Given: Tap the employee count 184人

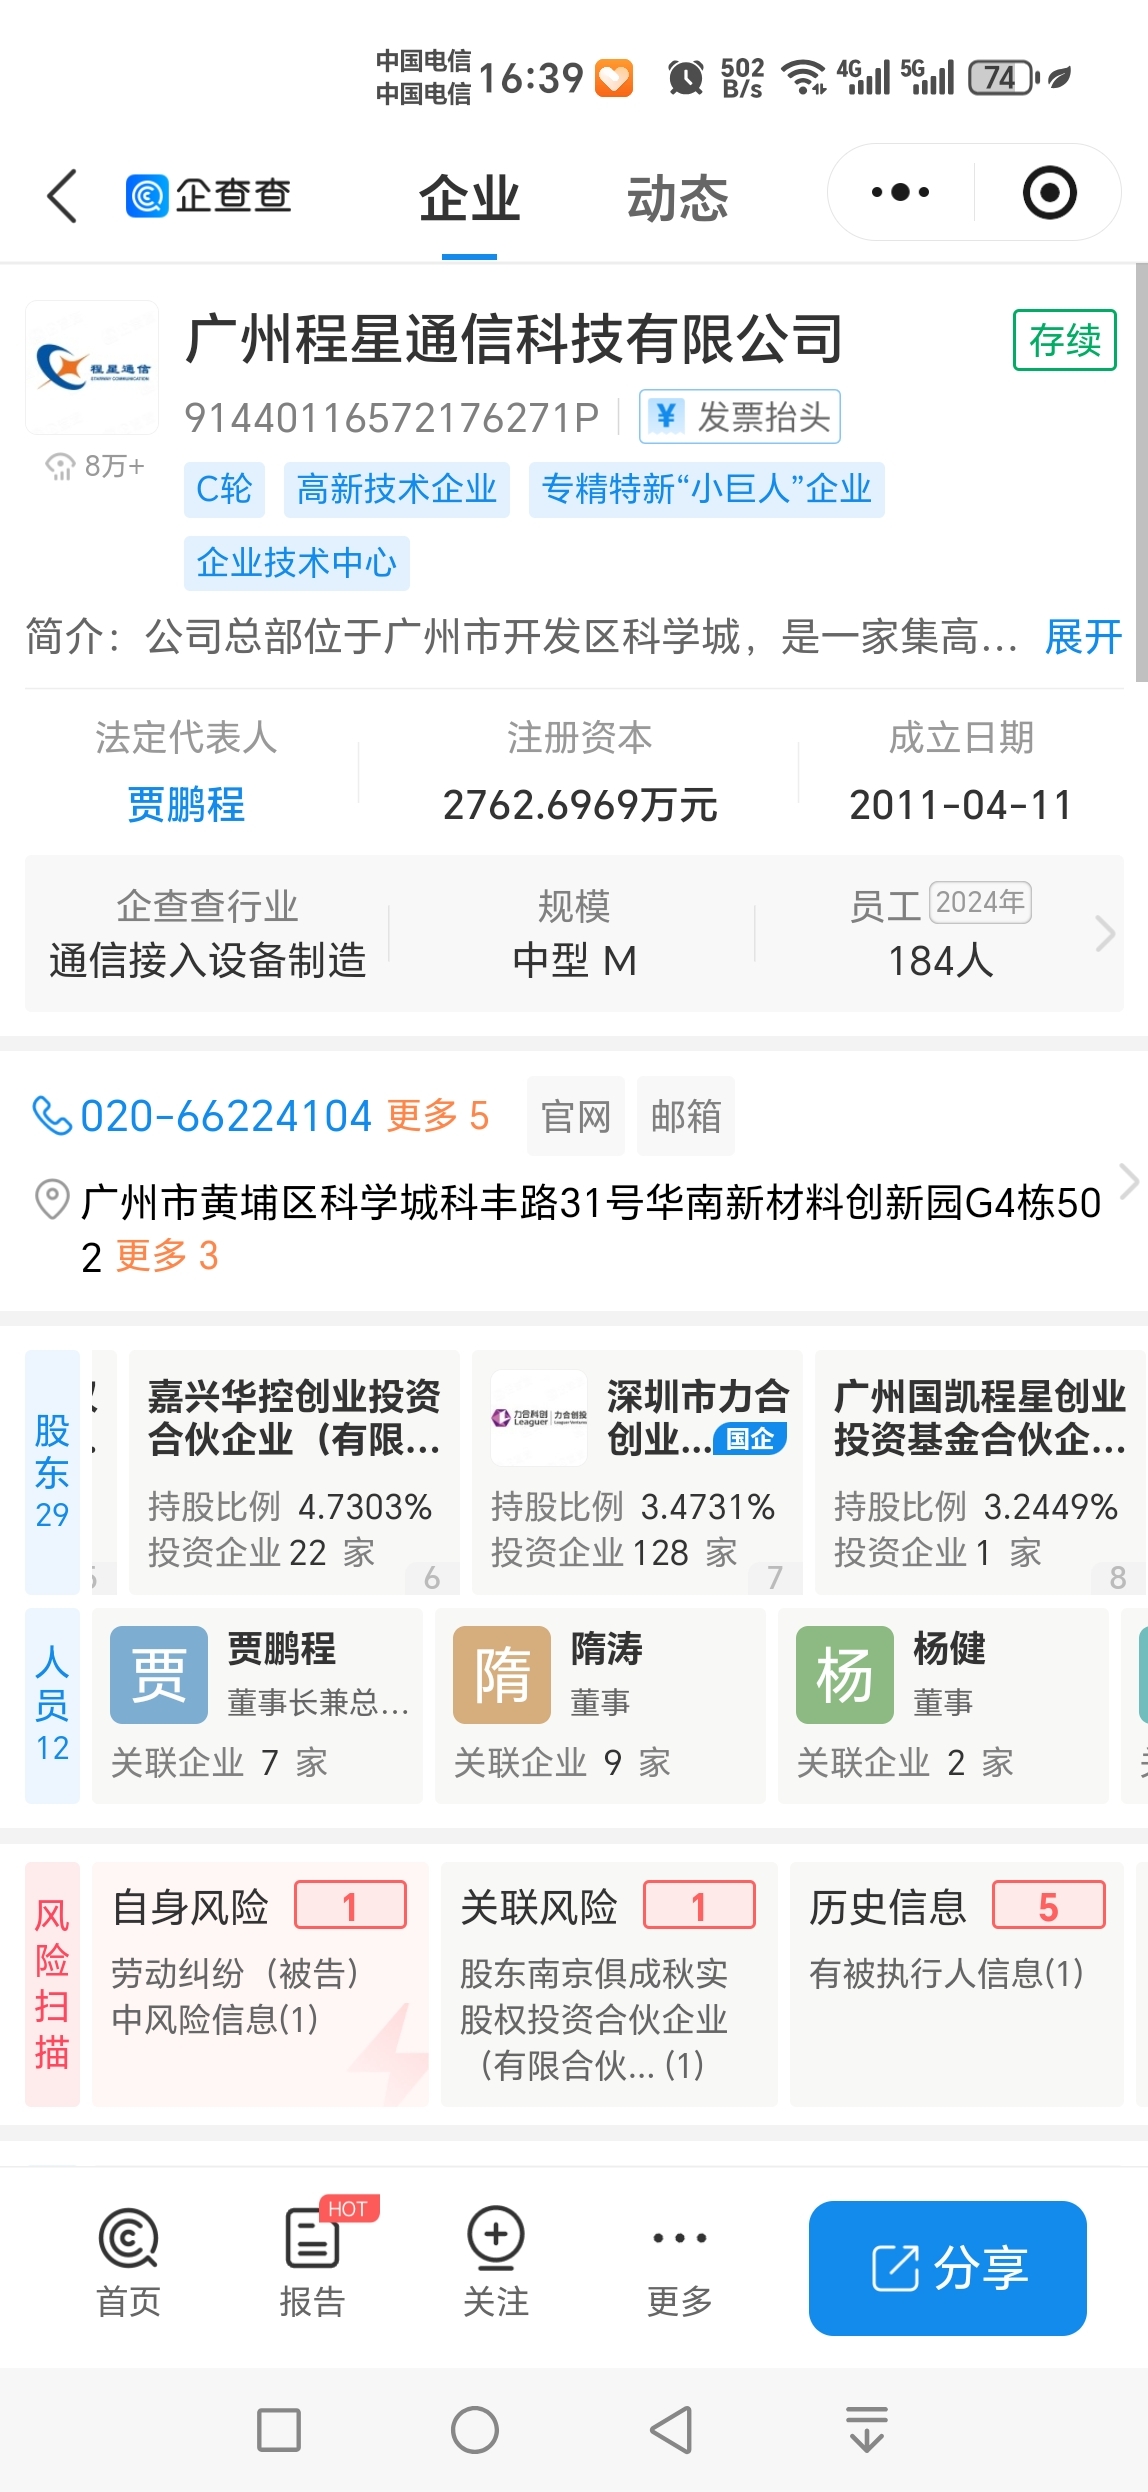Looking at the screenshot, I should (940, 960).
